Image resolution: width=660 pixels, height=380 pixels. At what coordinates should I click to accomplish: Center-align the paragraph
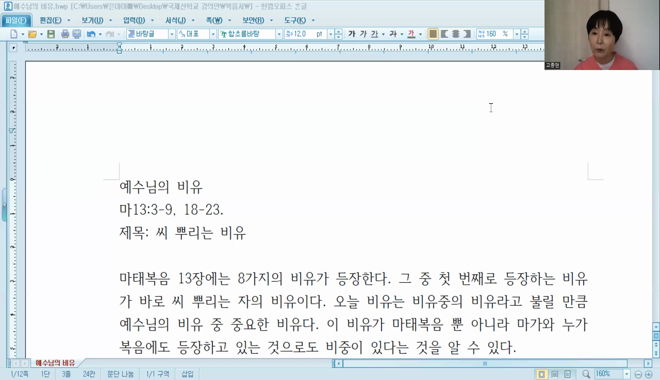click(x=455, y=34)
